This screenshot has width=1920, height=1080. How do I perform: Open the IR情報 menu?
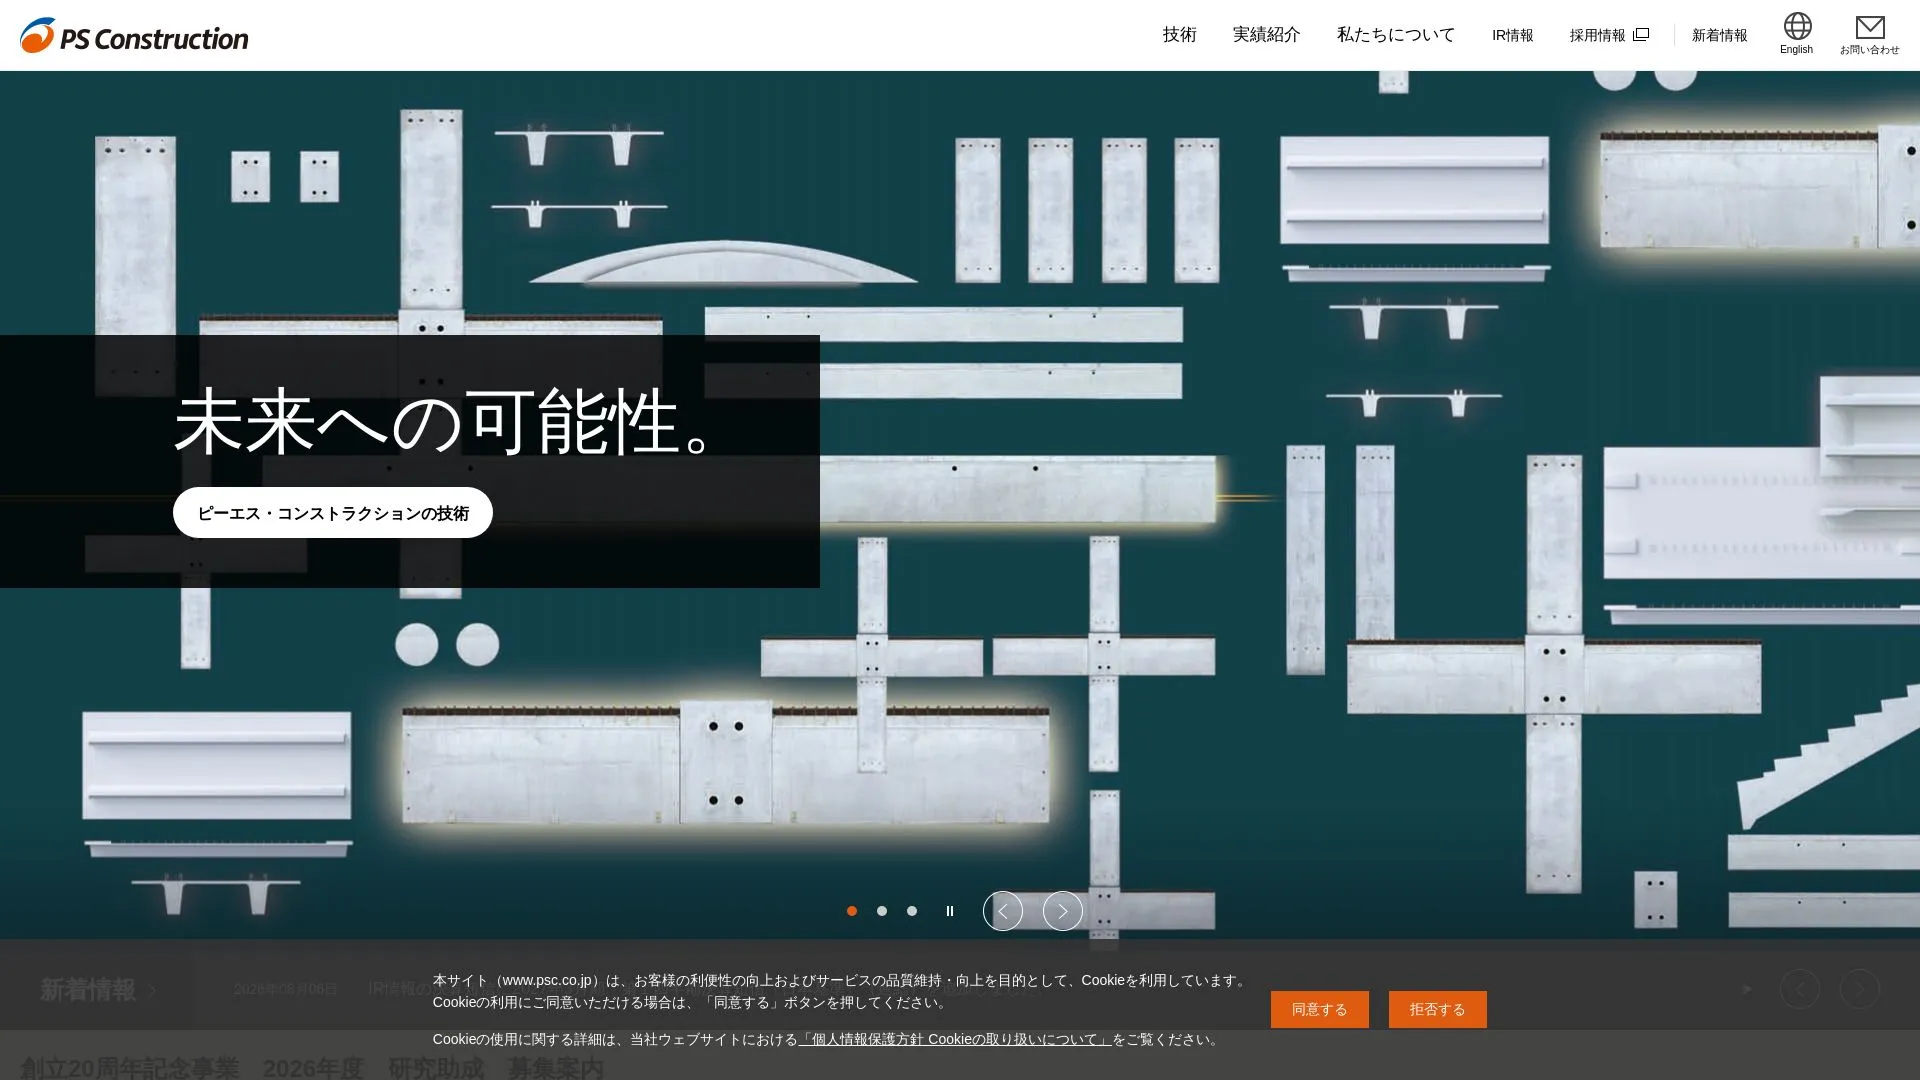coord(1512,35)
